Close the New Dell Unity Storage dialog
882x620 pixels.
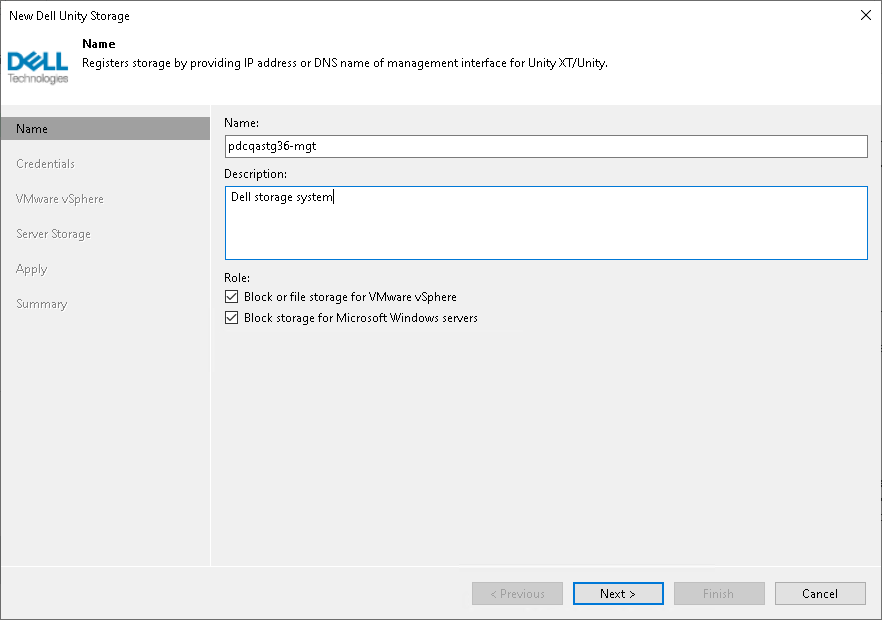(866, 15)
